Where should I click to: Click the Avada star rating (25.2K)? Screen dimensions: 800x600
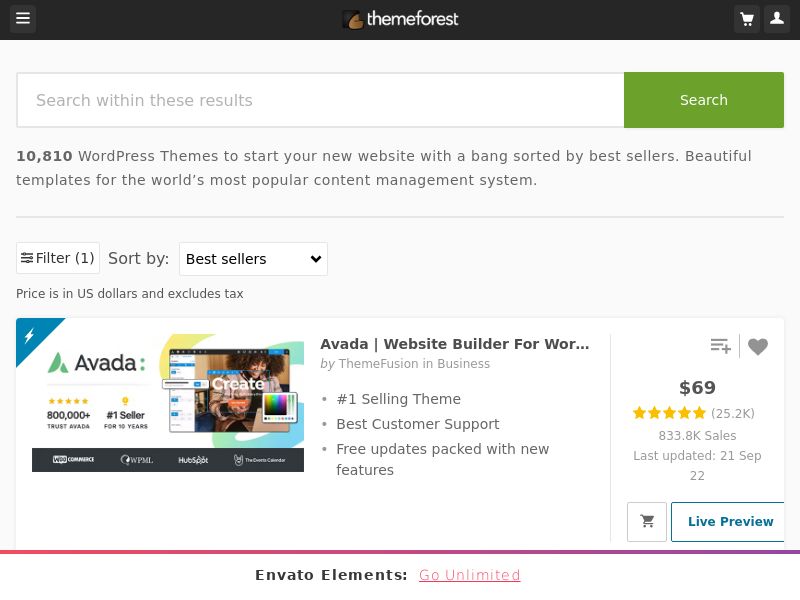pos(693,413)
